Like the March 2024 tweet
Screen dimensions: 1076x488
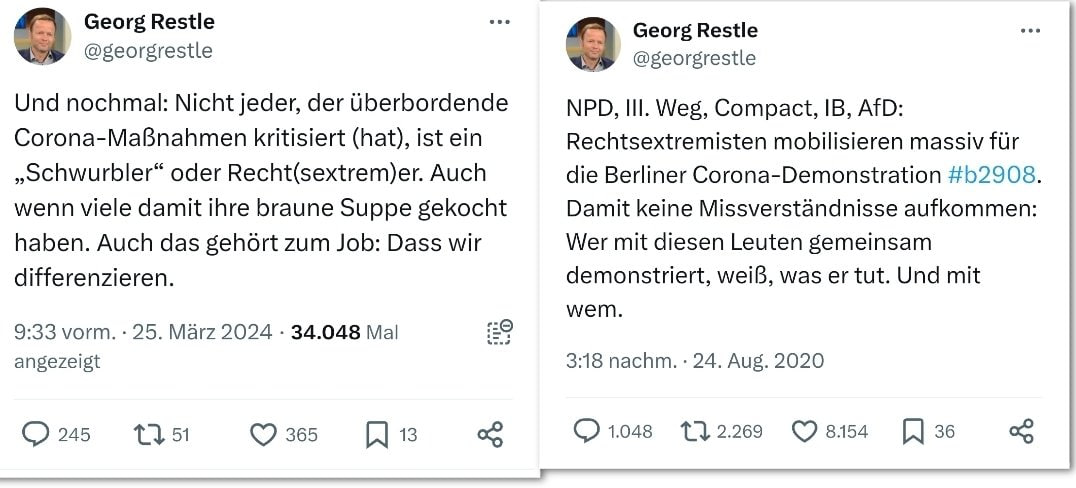pos(263,434)
